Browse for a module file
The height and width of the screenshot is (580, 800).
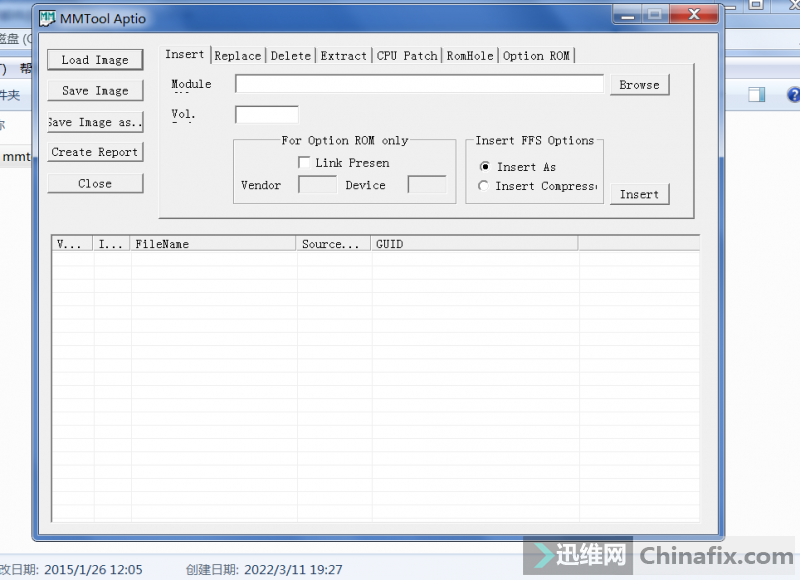tap(639, 85)
